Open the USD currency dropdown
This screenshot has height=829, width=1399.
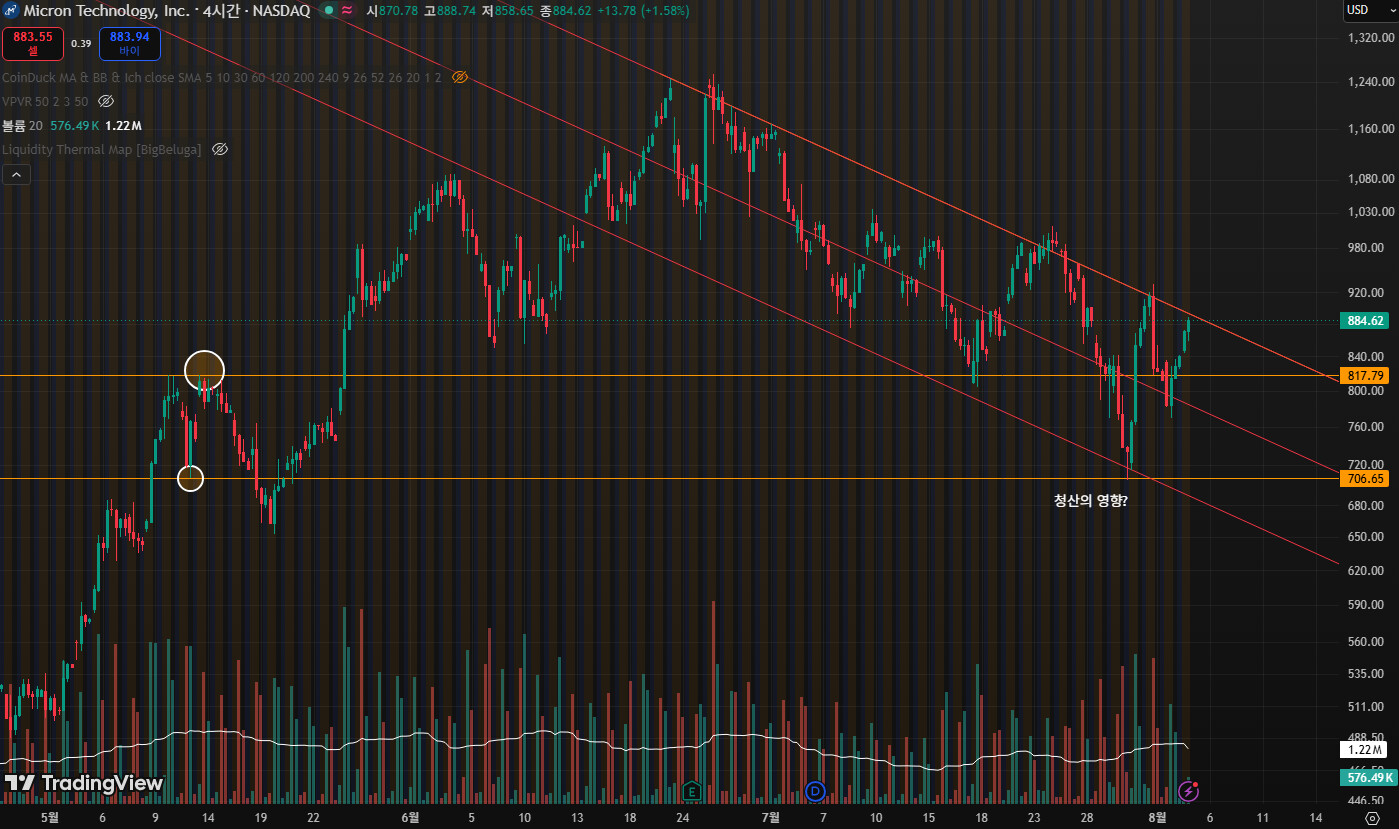point(1369,10)
